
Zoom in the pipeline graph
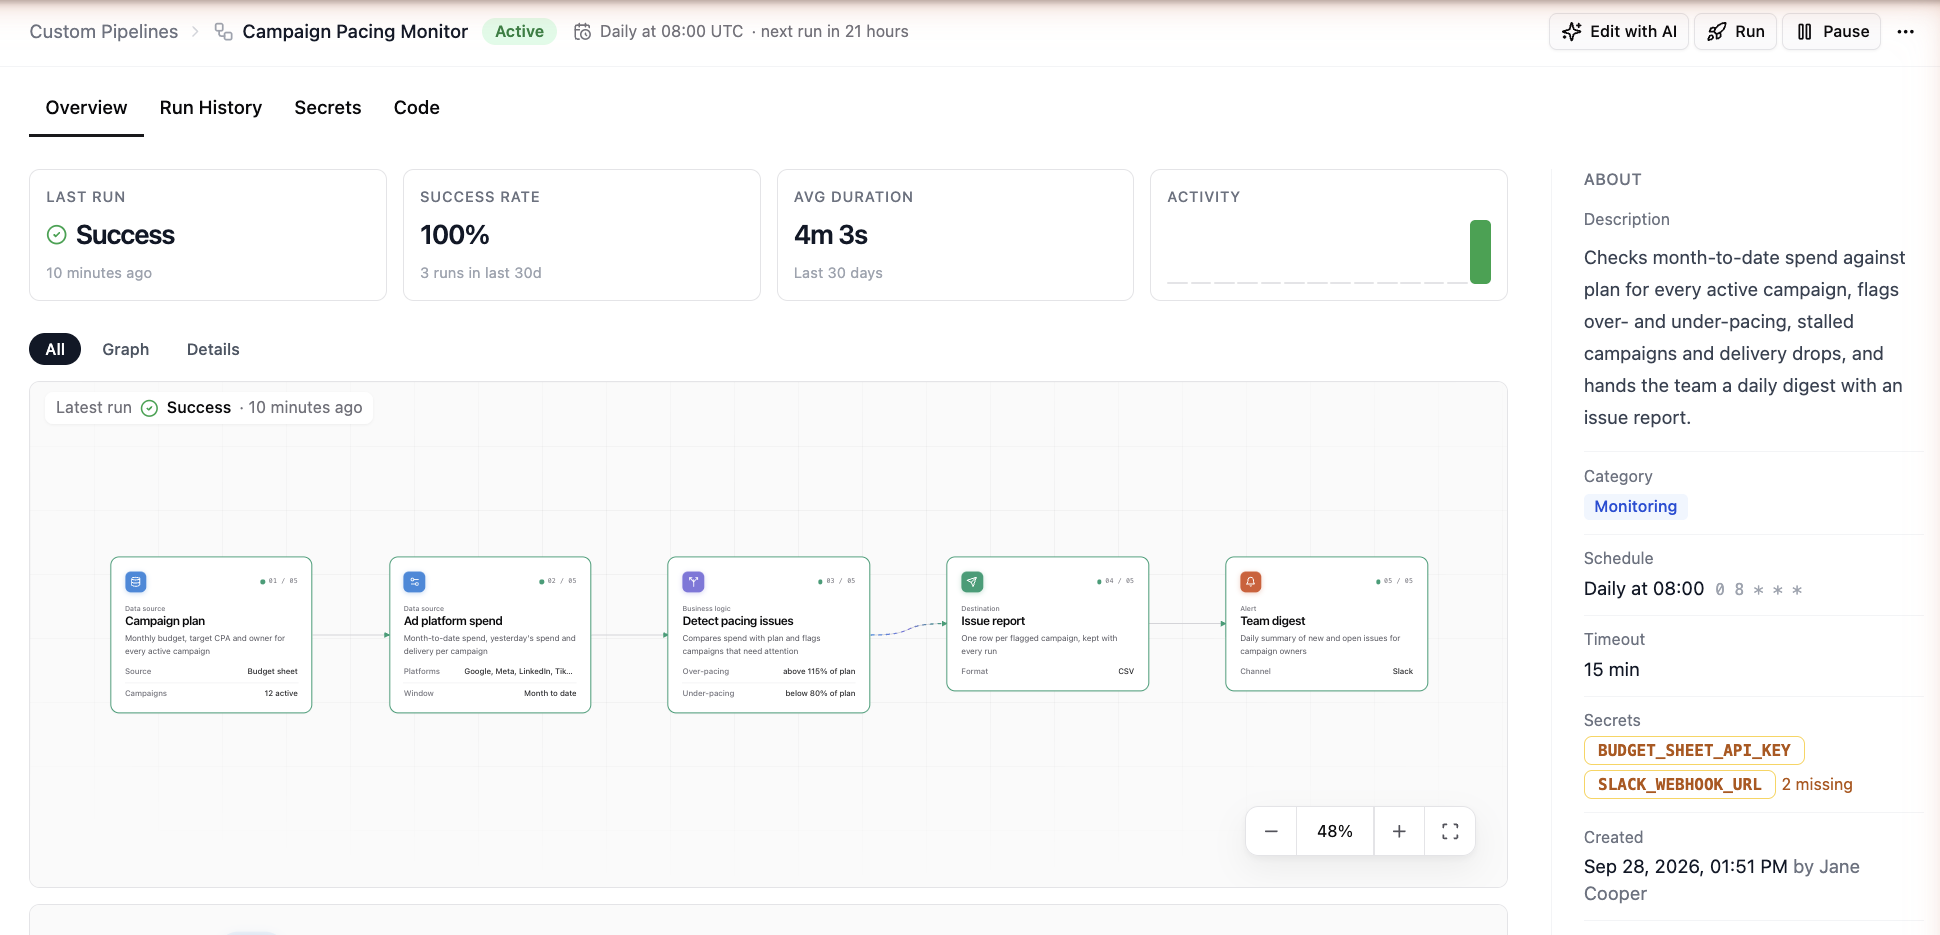point(1399,831)
